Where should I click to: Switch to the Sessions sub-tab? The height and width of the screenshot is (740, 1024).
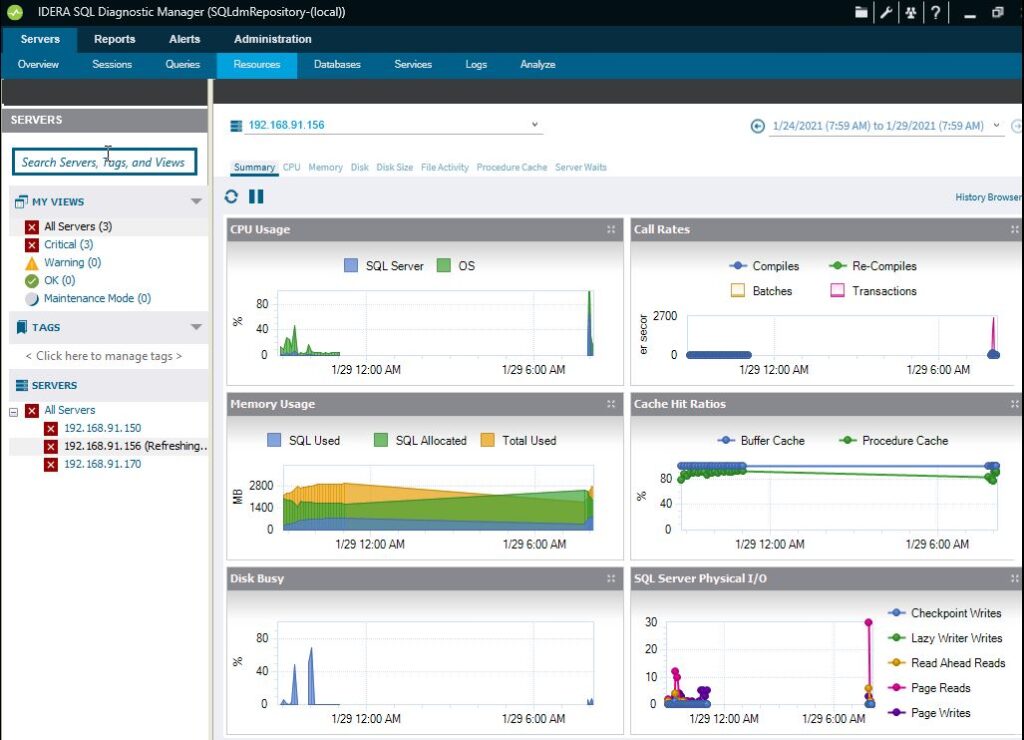coord(112,65)
